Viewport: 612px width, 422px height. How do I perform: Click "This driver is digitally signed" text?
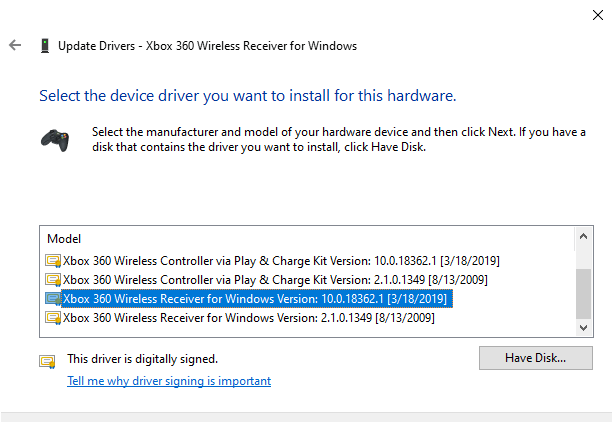142,358
